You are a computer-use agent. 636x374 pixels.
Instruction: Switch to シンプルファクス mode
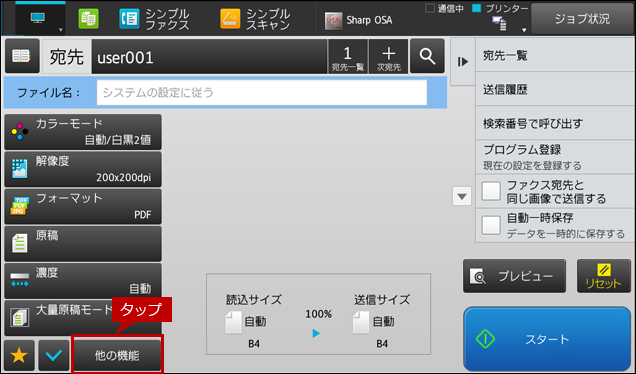[x=155, y=19]
